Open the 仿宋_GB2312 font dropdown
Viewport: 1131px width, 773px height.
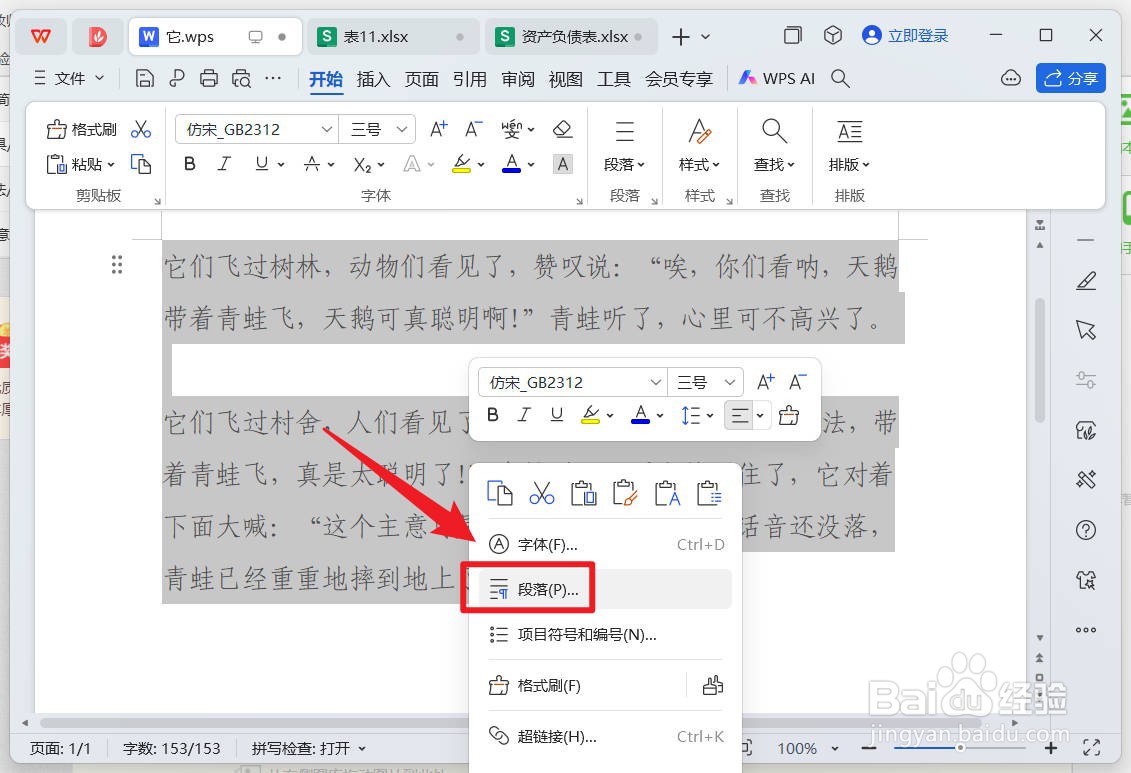(x=328, y=129)
